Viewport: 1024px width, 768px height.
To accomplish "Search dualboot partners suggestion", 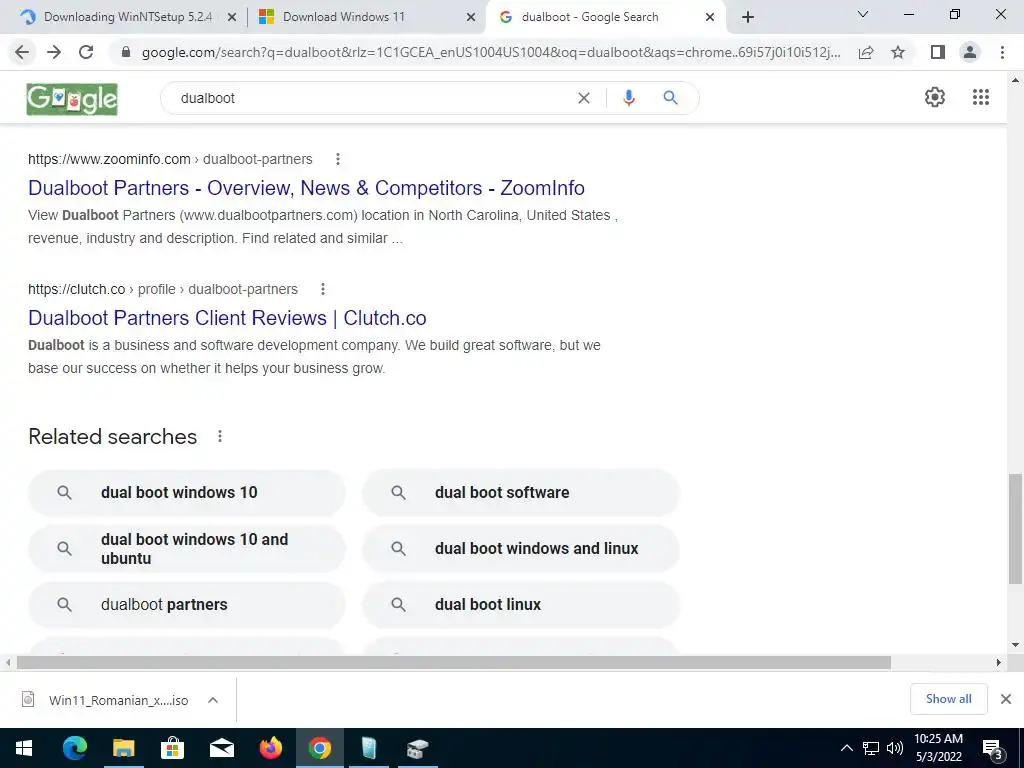I will 187,605.
